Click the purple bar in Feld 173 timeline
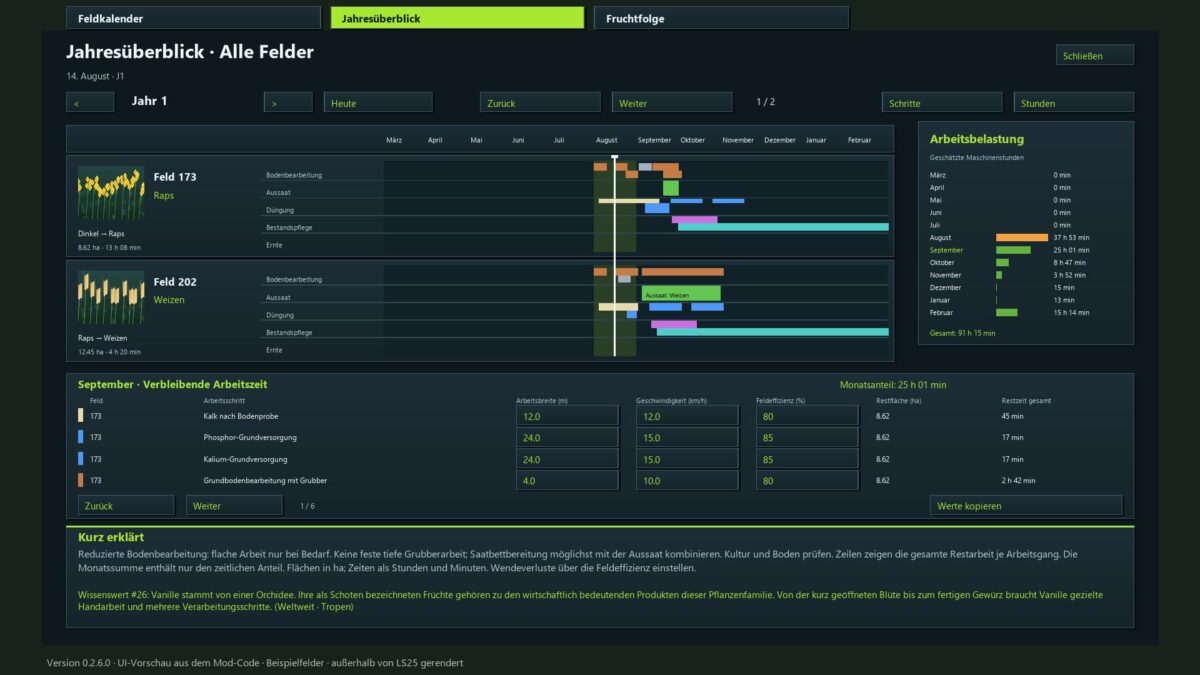 (694, 219)
